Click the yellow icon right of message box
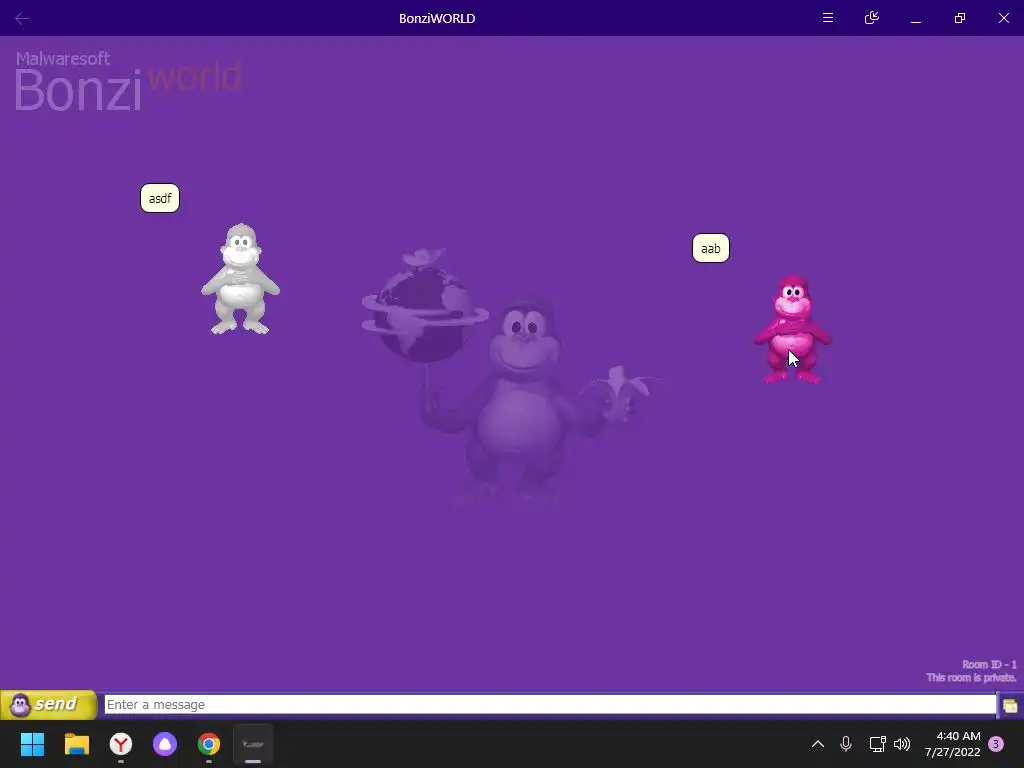The image size is (1024, 768). click(1010, 705)
